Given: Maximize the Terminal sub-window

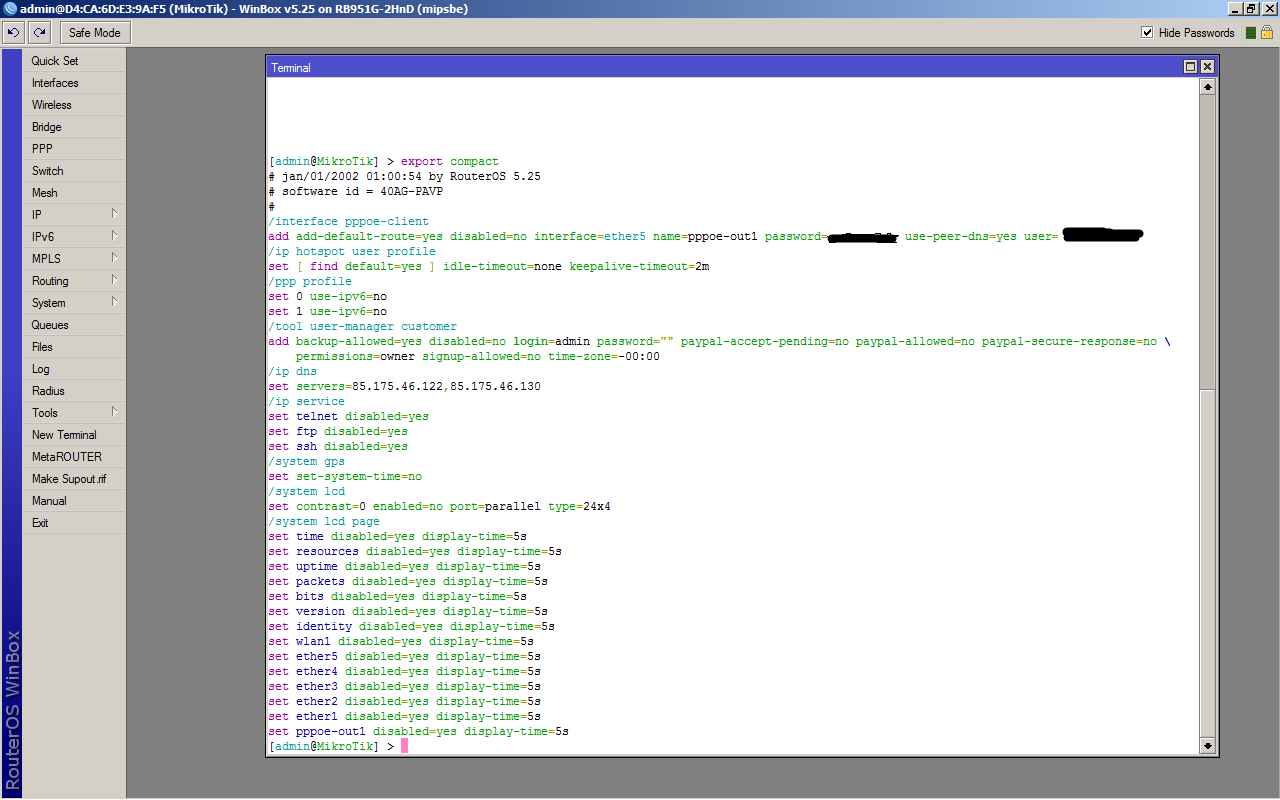Looking at the screenshot, I should point(1190,67).
